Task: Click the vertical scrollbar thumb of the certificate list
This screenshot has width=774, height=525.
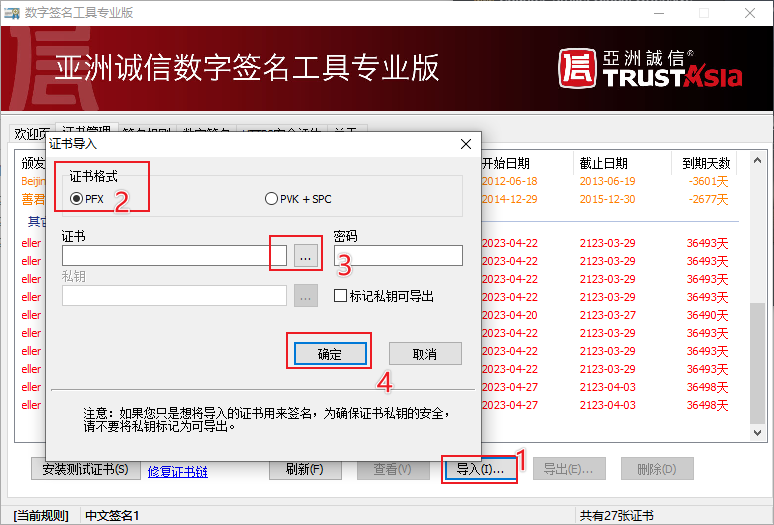Action: 757,363
